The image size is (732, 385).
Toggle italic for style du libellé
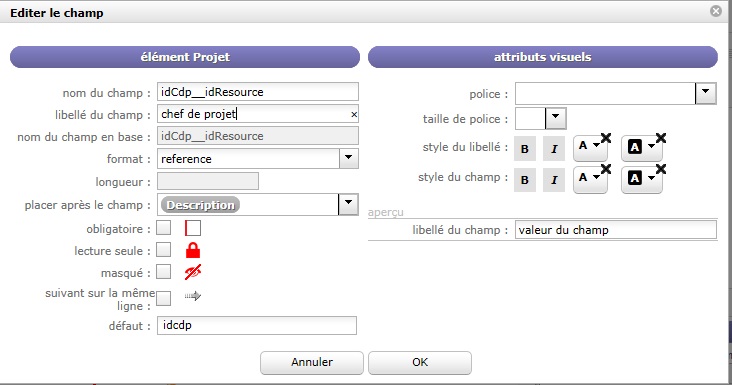coord(554,149)
